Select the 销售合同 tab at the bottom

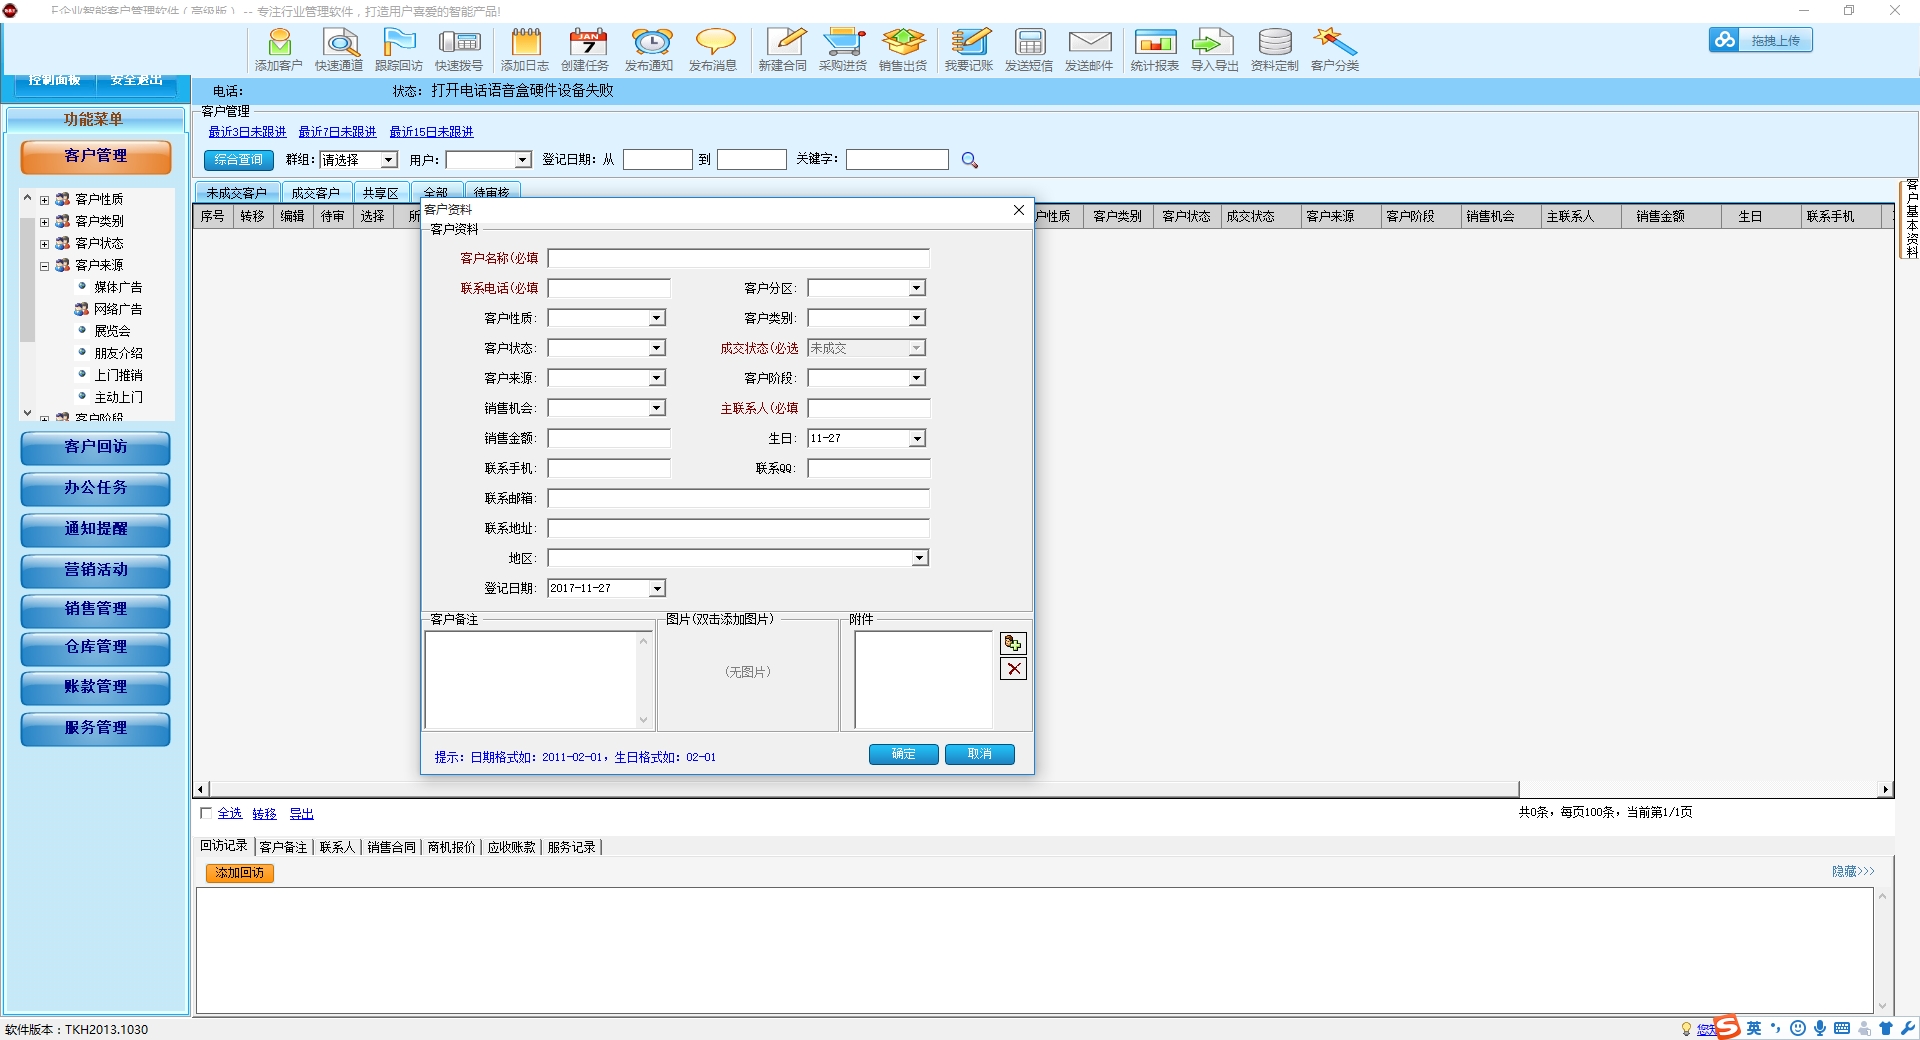[391, 847]
